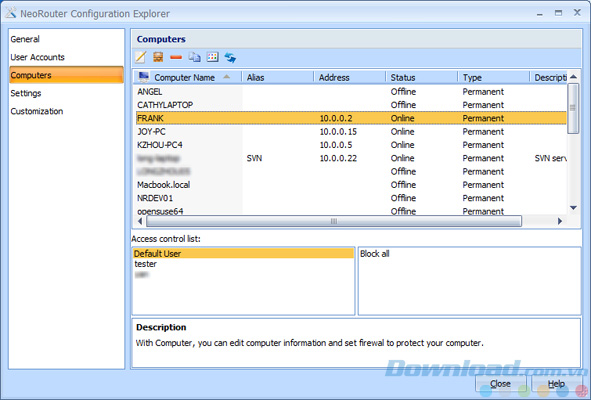
Task: Click the Block all rule entry
Action: 375,254
